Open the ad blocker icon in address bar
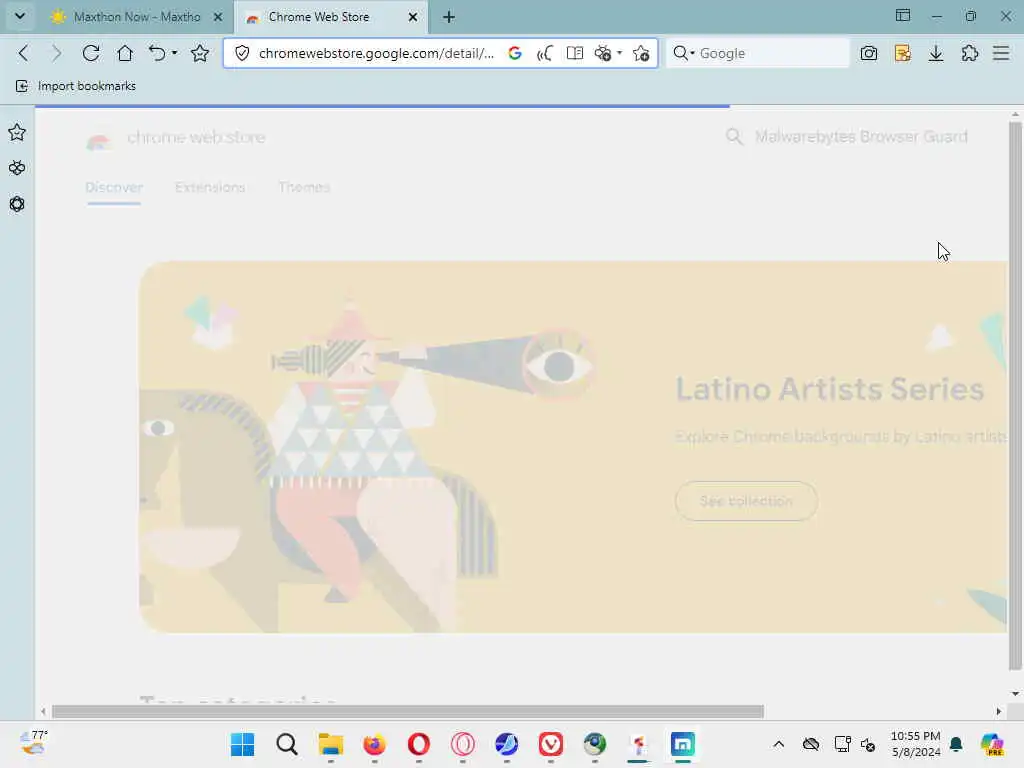This screenshot has width=1024, height=768. click(603, 53)
